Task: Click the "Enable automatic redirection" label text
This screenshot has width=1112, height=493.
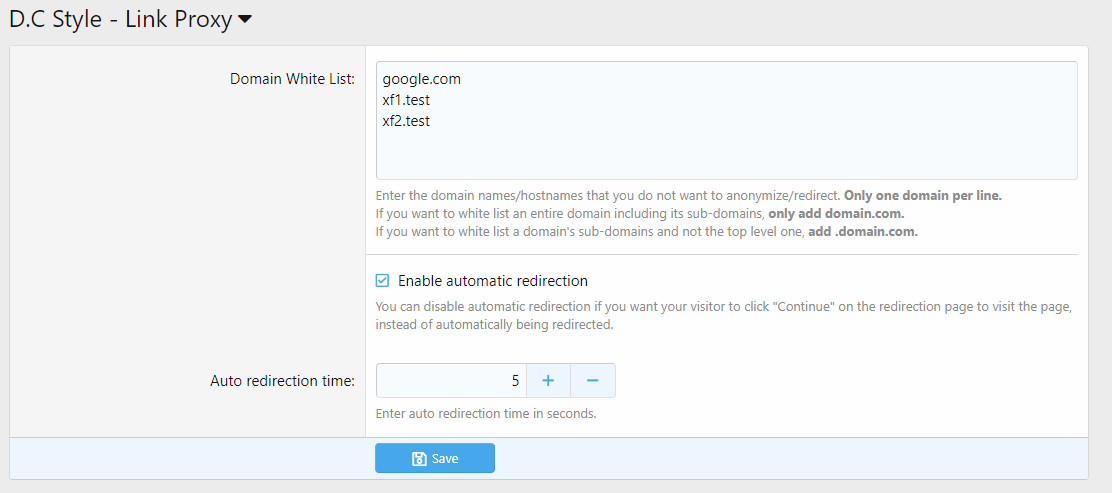Action: [x=492, y=281]
